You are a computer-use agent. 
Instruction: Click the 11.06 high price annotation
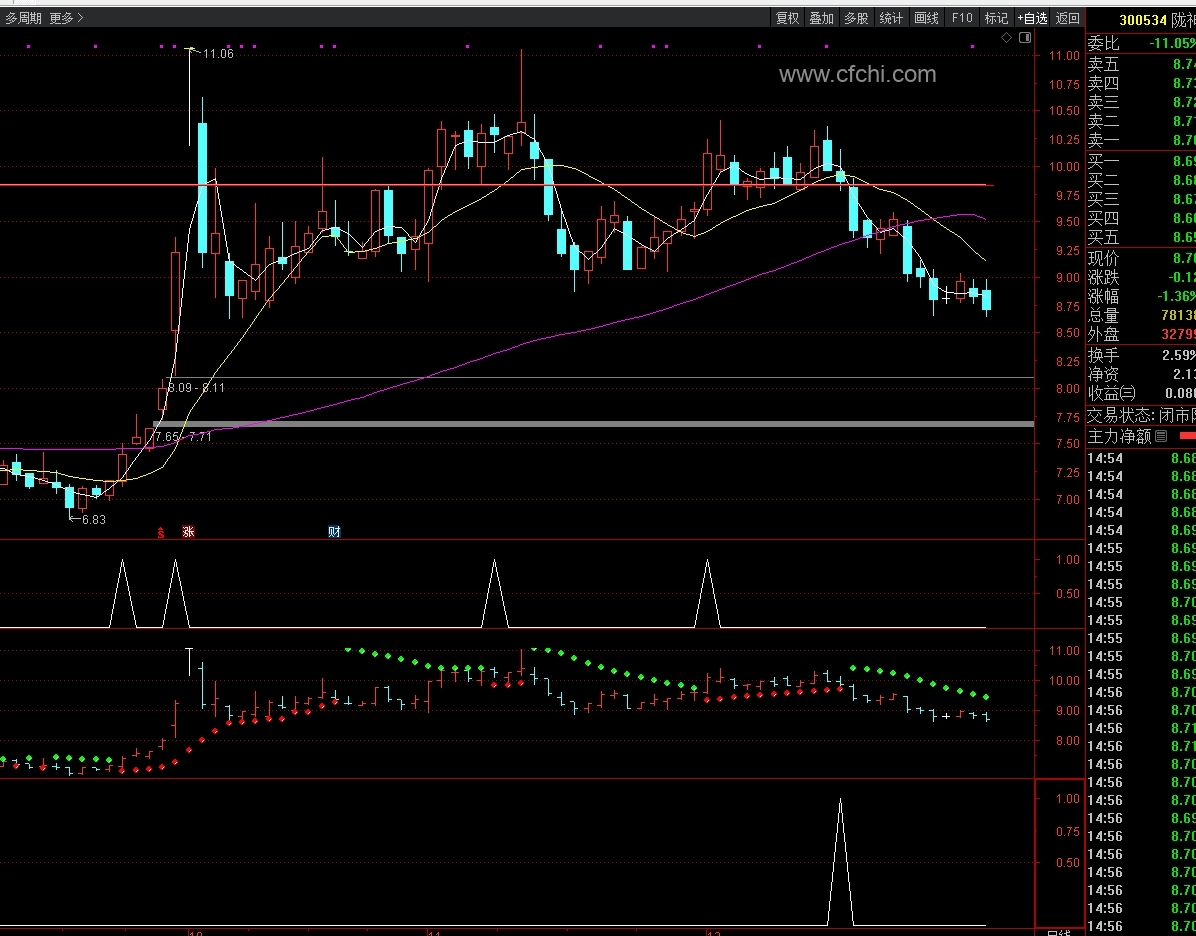tap(218, 53)
